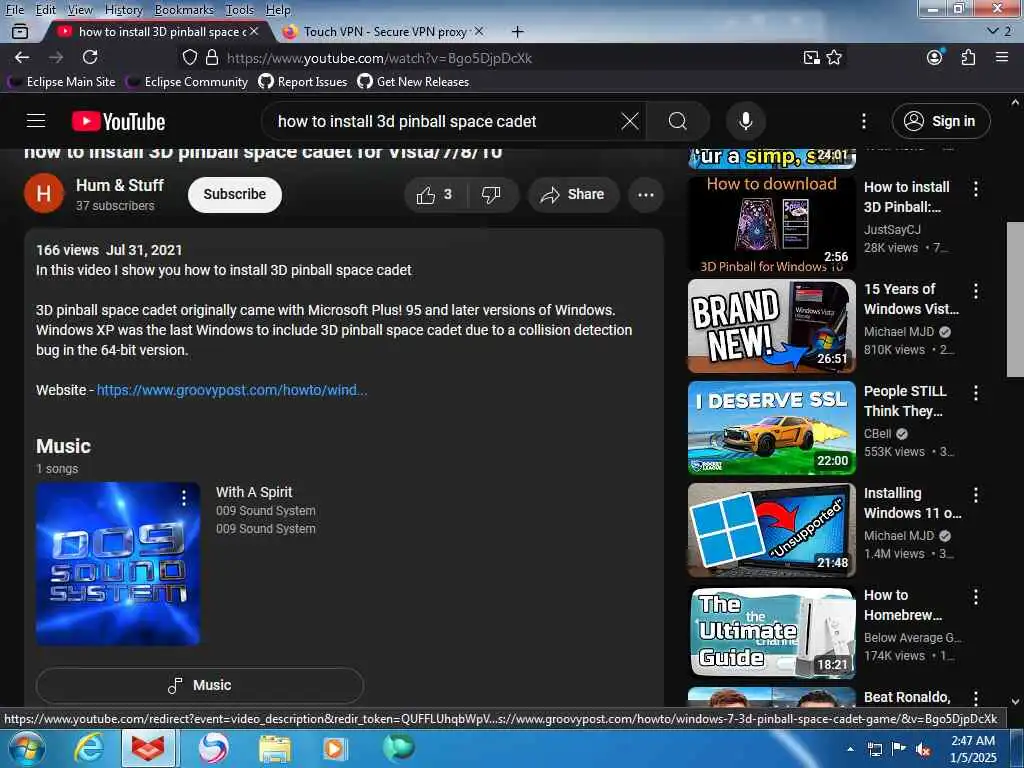The image size is (1024, 768).
Task: Open the Bookmarks menu
Action: (x=184, y=9)
